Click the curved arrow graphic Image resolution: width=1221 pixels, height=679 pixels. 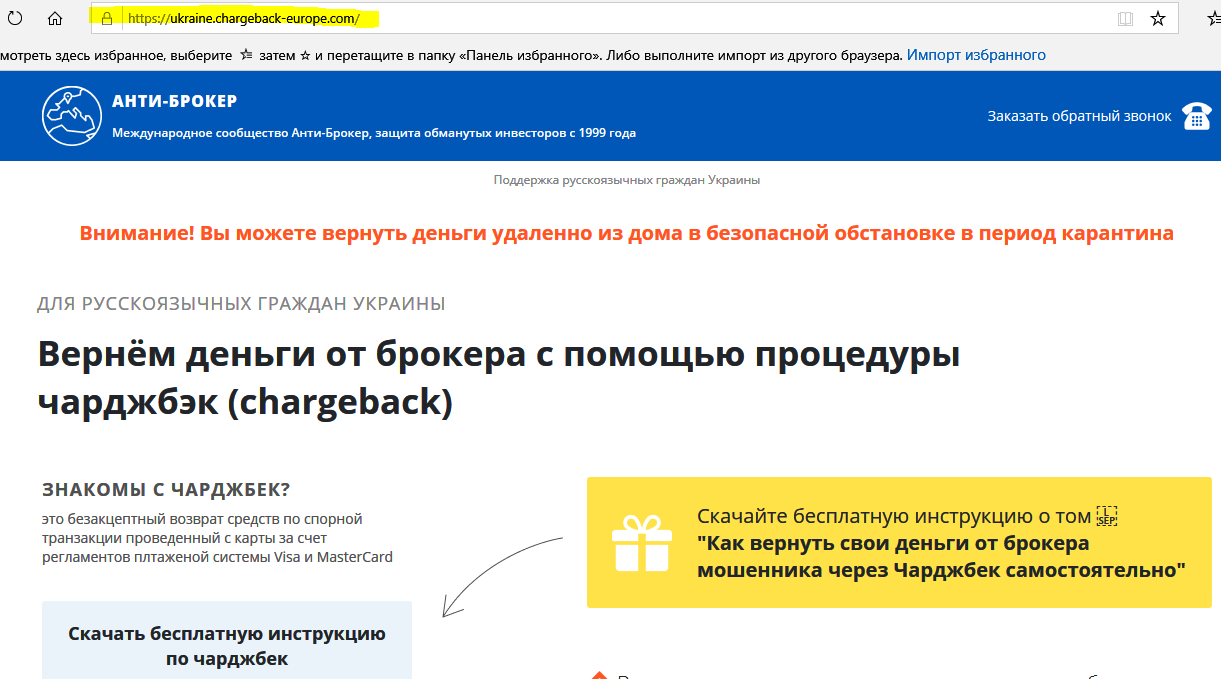(500, 575)
